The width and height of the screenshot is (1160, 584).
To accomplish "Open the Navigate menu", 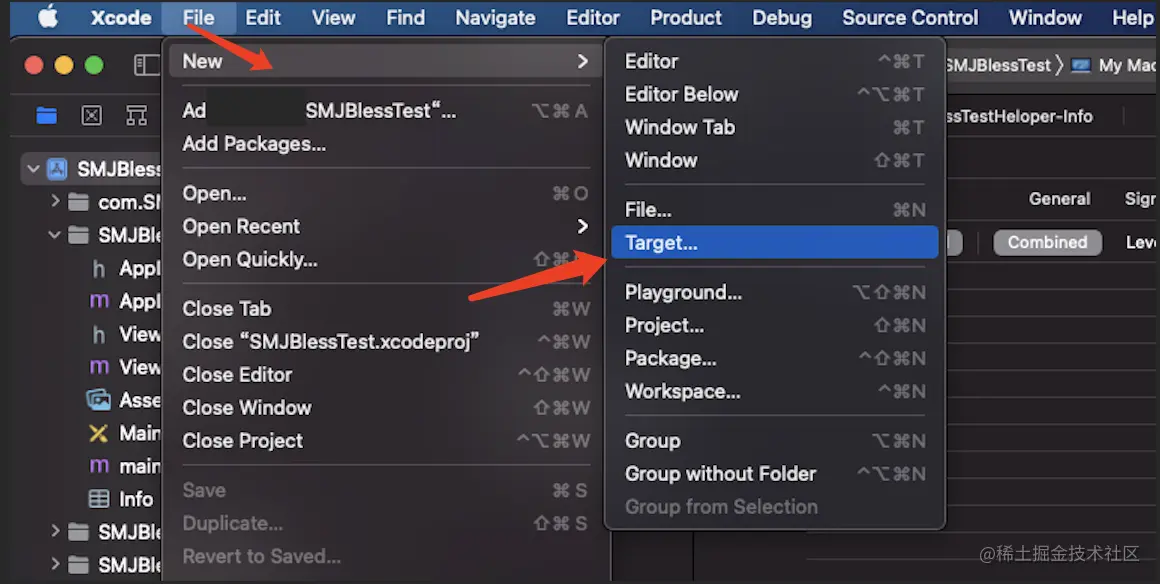I will tap(495, 18).
